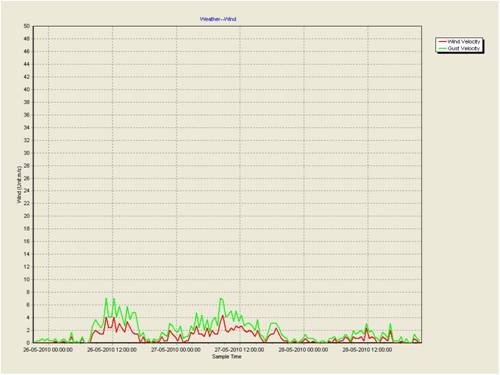500x375 pixels.
Task: Click the 20 value on Y axis
Action: 27,216
